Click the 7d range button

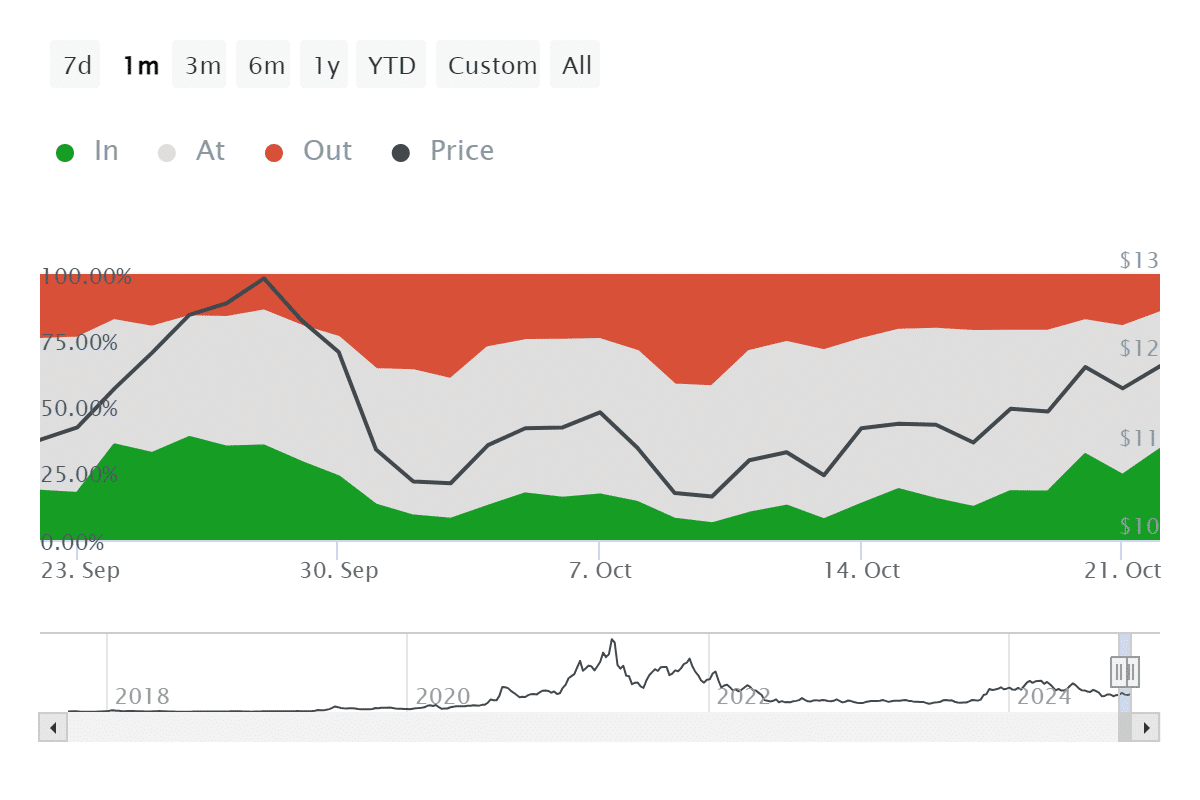coord(75,64)
